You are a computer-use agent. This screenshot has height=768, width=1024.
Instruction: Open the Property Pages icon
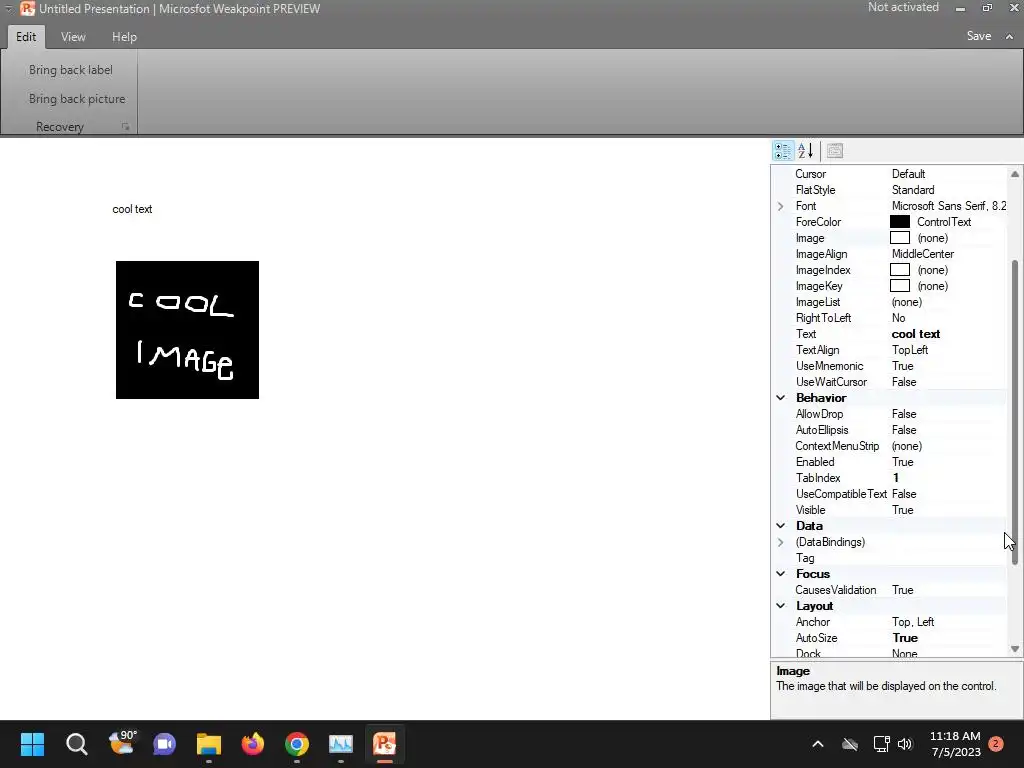coord(835,151)
